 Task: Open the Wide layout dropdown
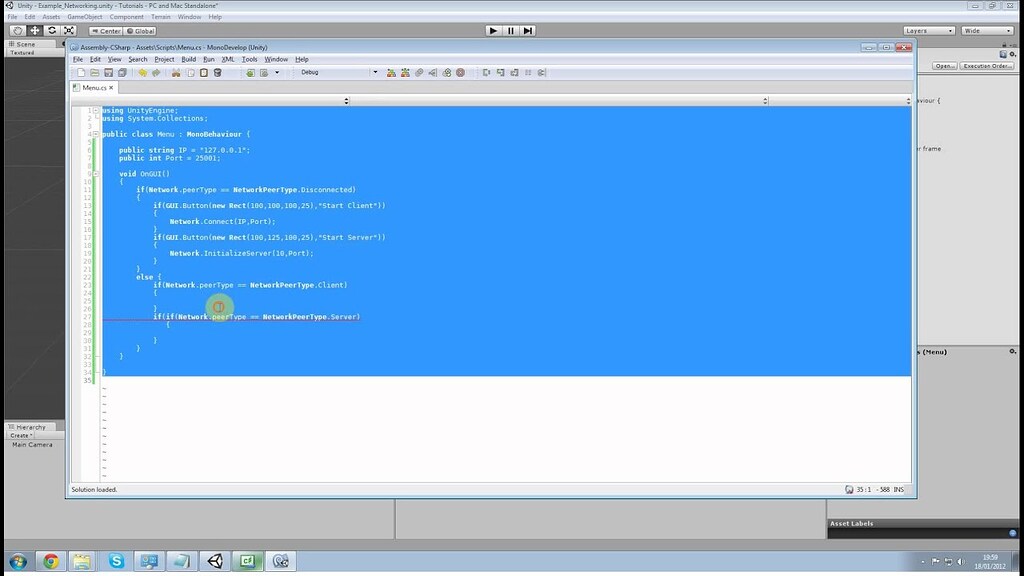(985, 30)
